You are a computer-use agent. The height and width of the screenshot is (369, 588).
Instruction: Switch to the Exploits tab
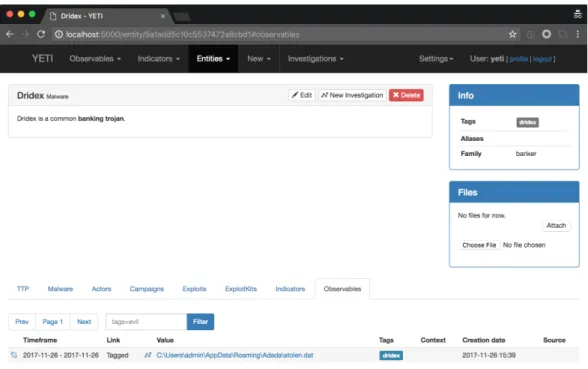point(194,289)
